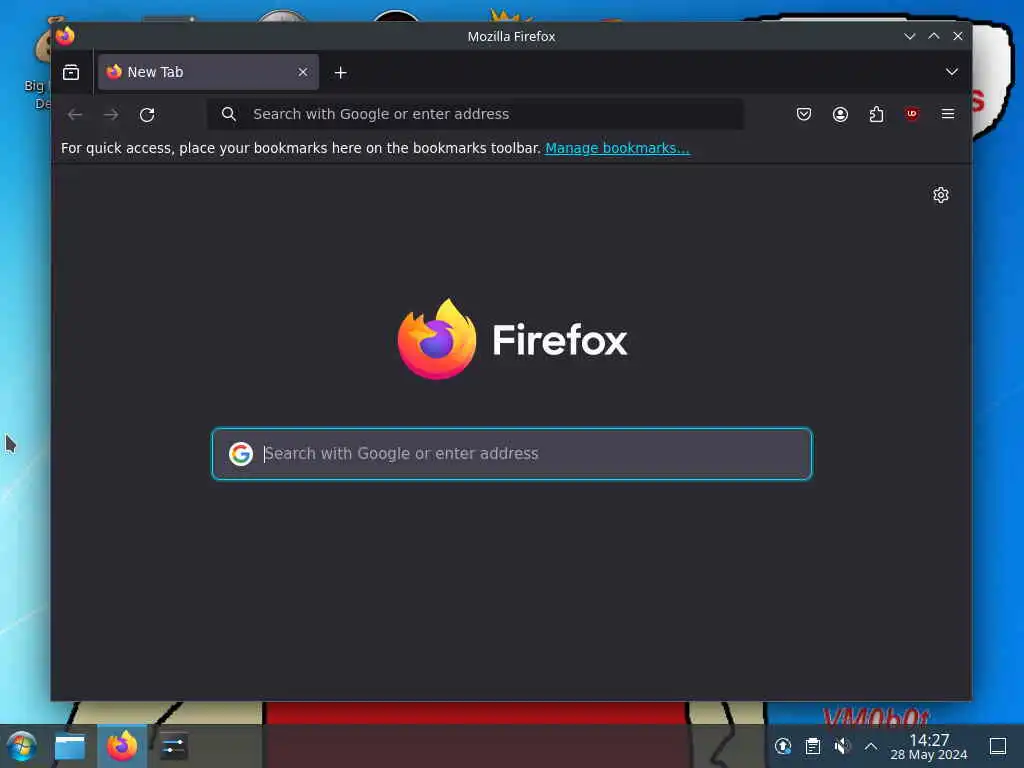This screenshot has width=1024, height=768.
Task: Follow the Manage bookmarks link
Action: click(x=617, y=148)
